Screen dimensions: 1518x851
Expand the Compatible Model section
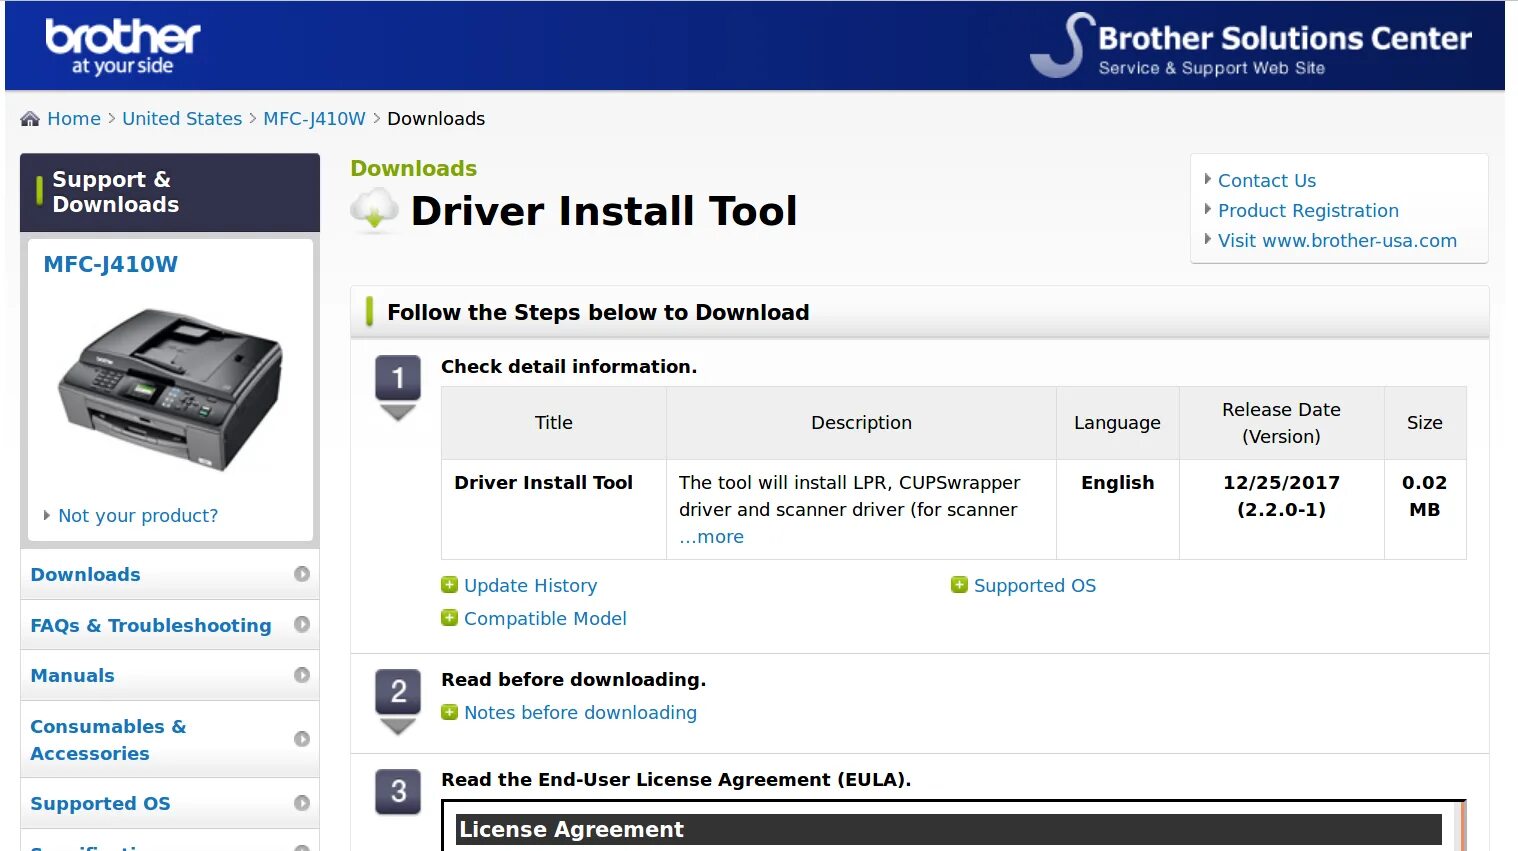click(x=545, y=619)
